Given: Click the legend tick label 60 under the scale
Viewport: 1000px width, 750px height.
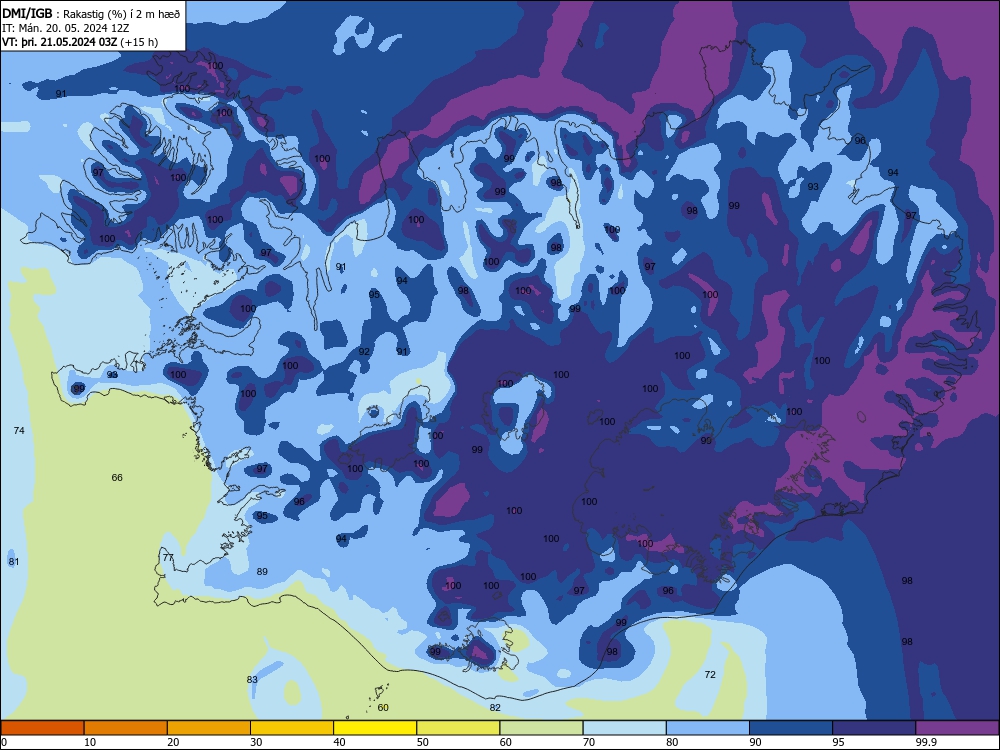Looking at the screenshot, I should pos(506,742).
